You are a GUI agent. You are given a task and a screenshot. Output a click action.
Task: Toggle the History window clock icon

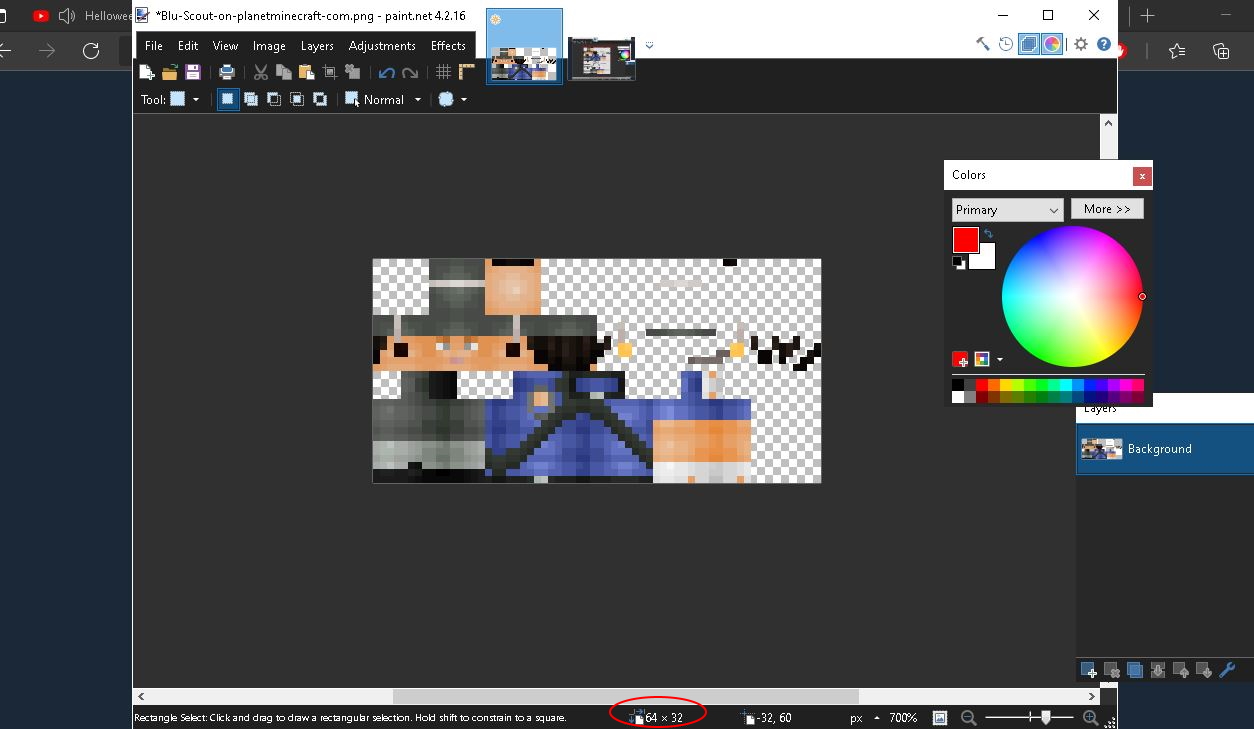(x=1006, y=44)
